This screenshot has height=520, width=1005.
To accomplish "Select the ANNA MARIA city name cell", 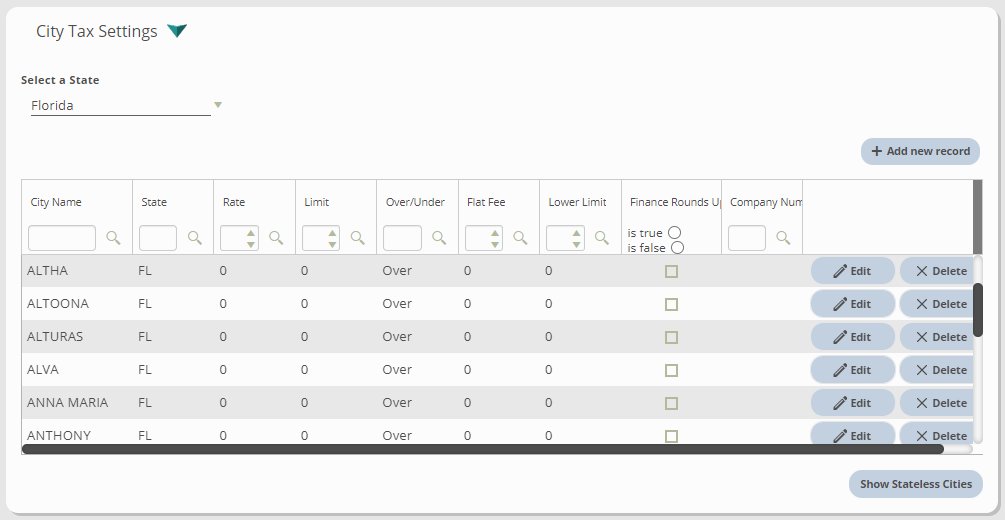I will click(x=77, y=403).
